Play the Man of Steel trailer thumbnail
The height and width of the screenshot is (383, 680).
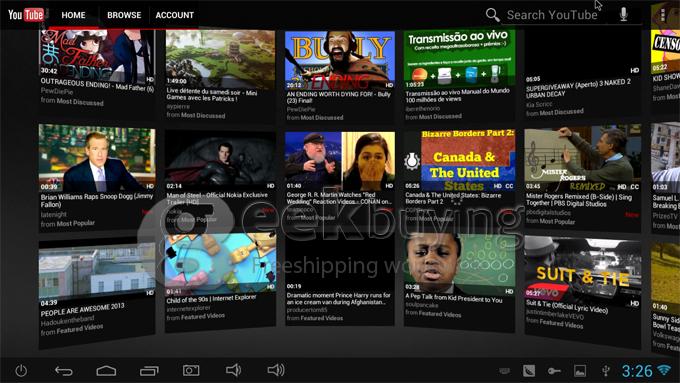click(x=220, y=160)
